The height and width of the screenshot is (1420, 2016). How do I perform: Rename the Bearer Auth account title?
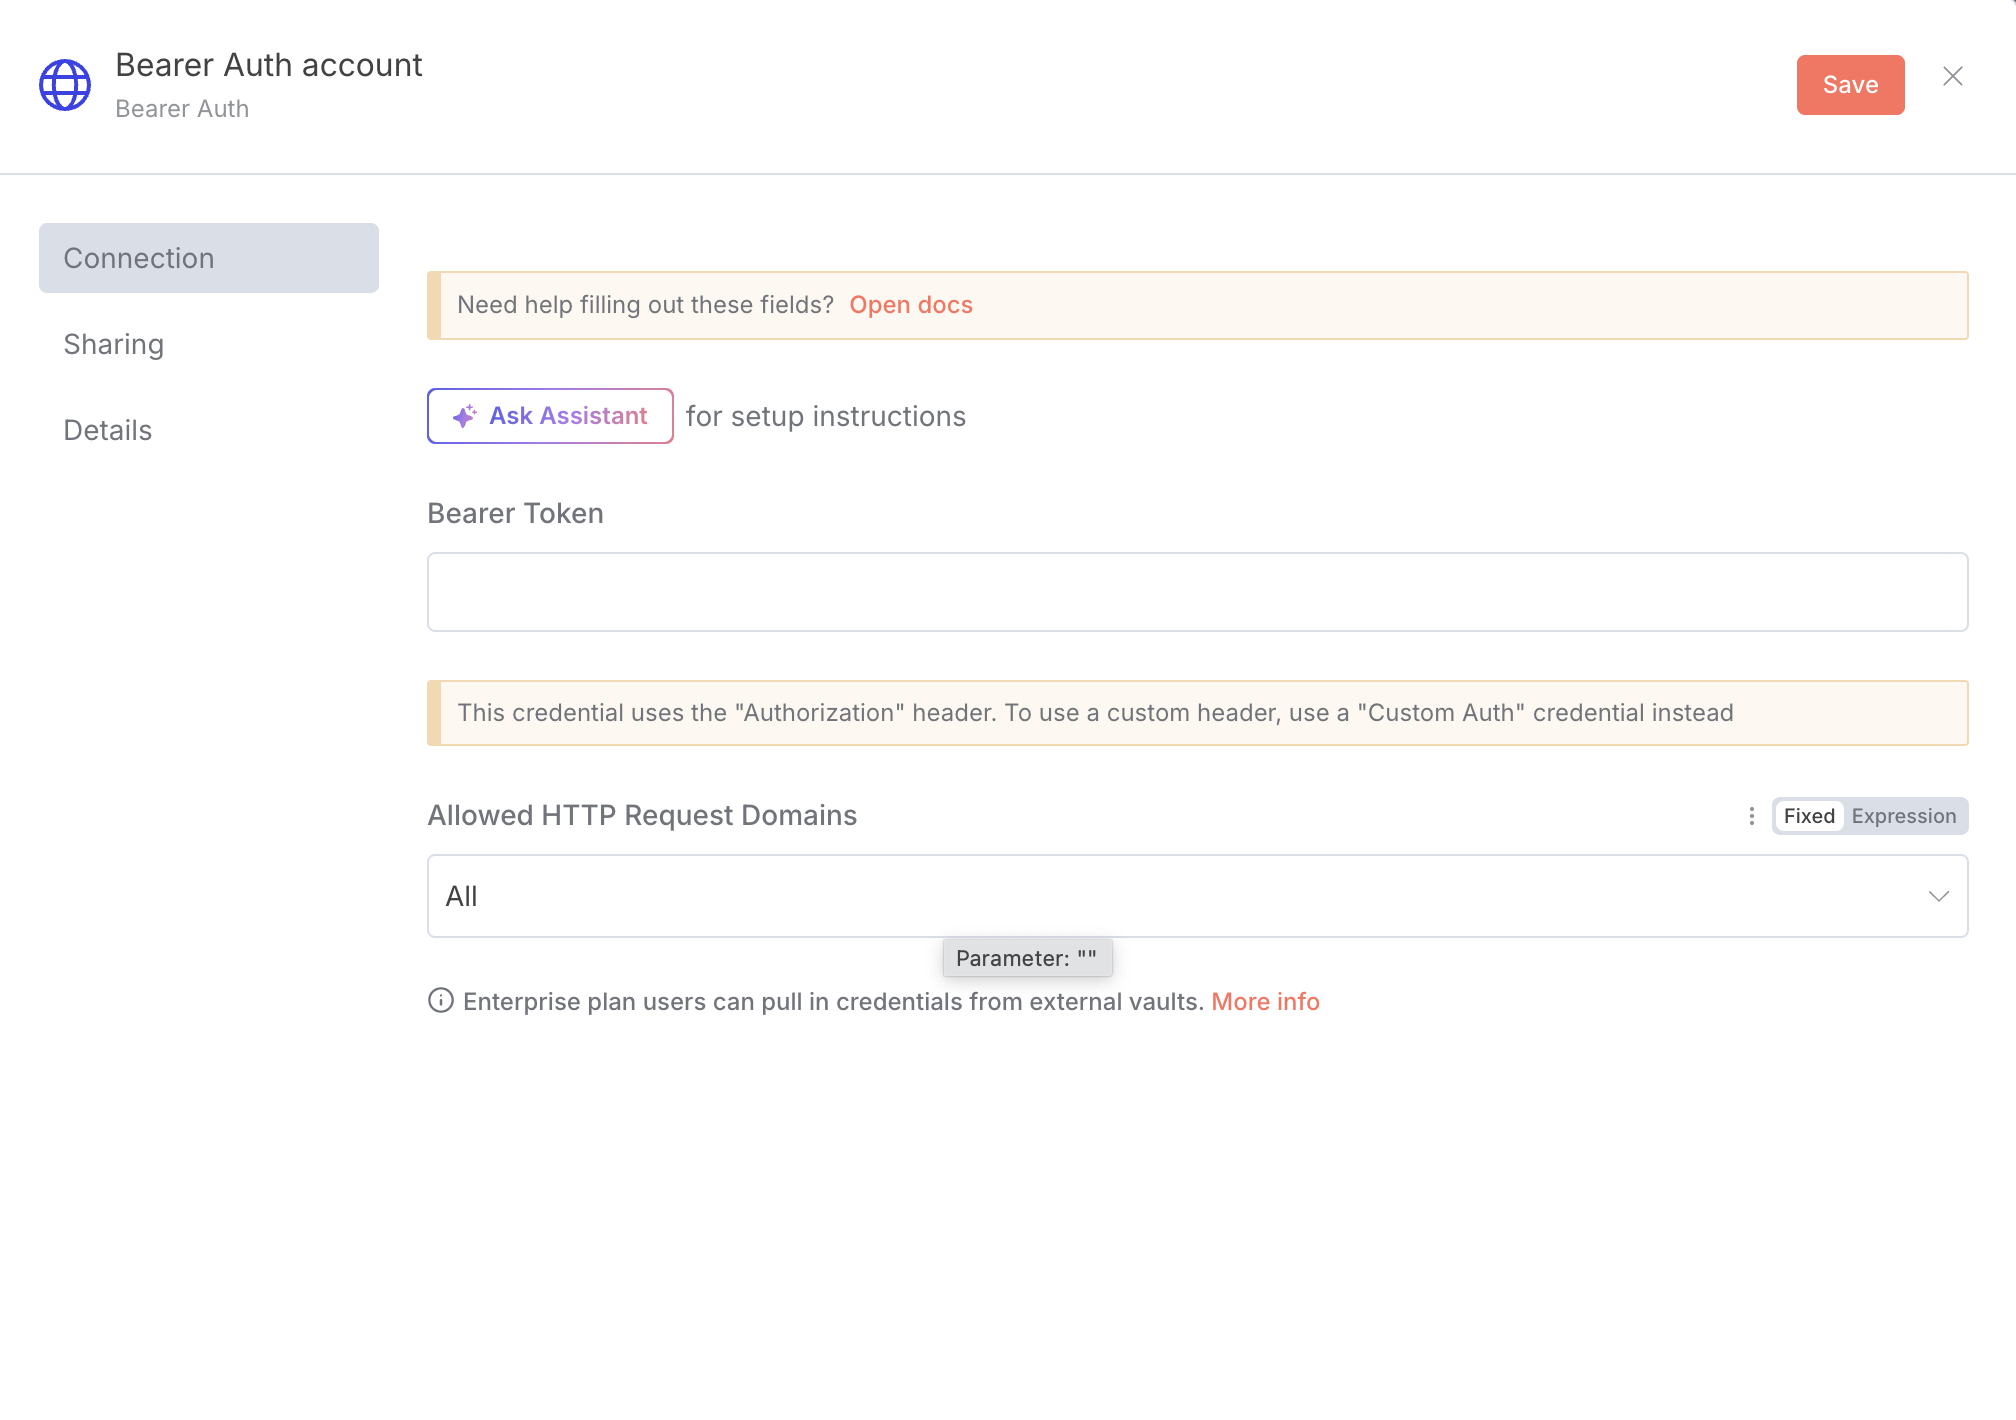coord(268,65)
